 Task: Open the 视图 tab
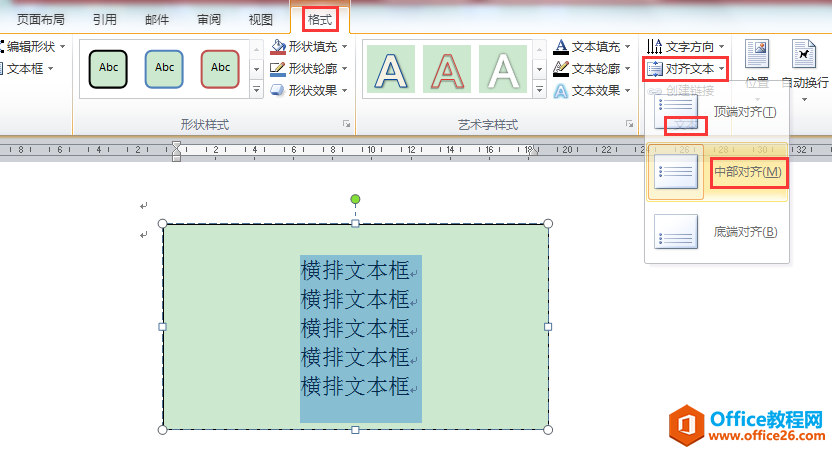[261, 20]
